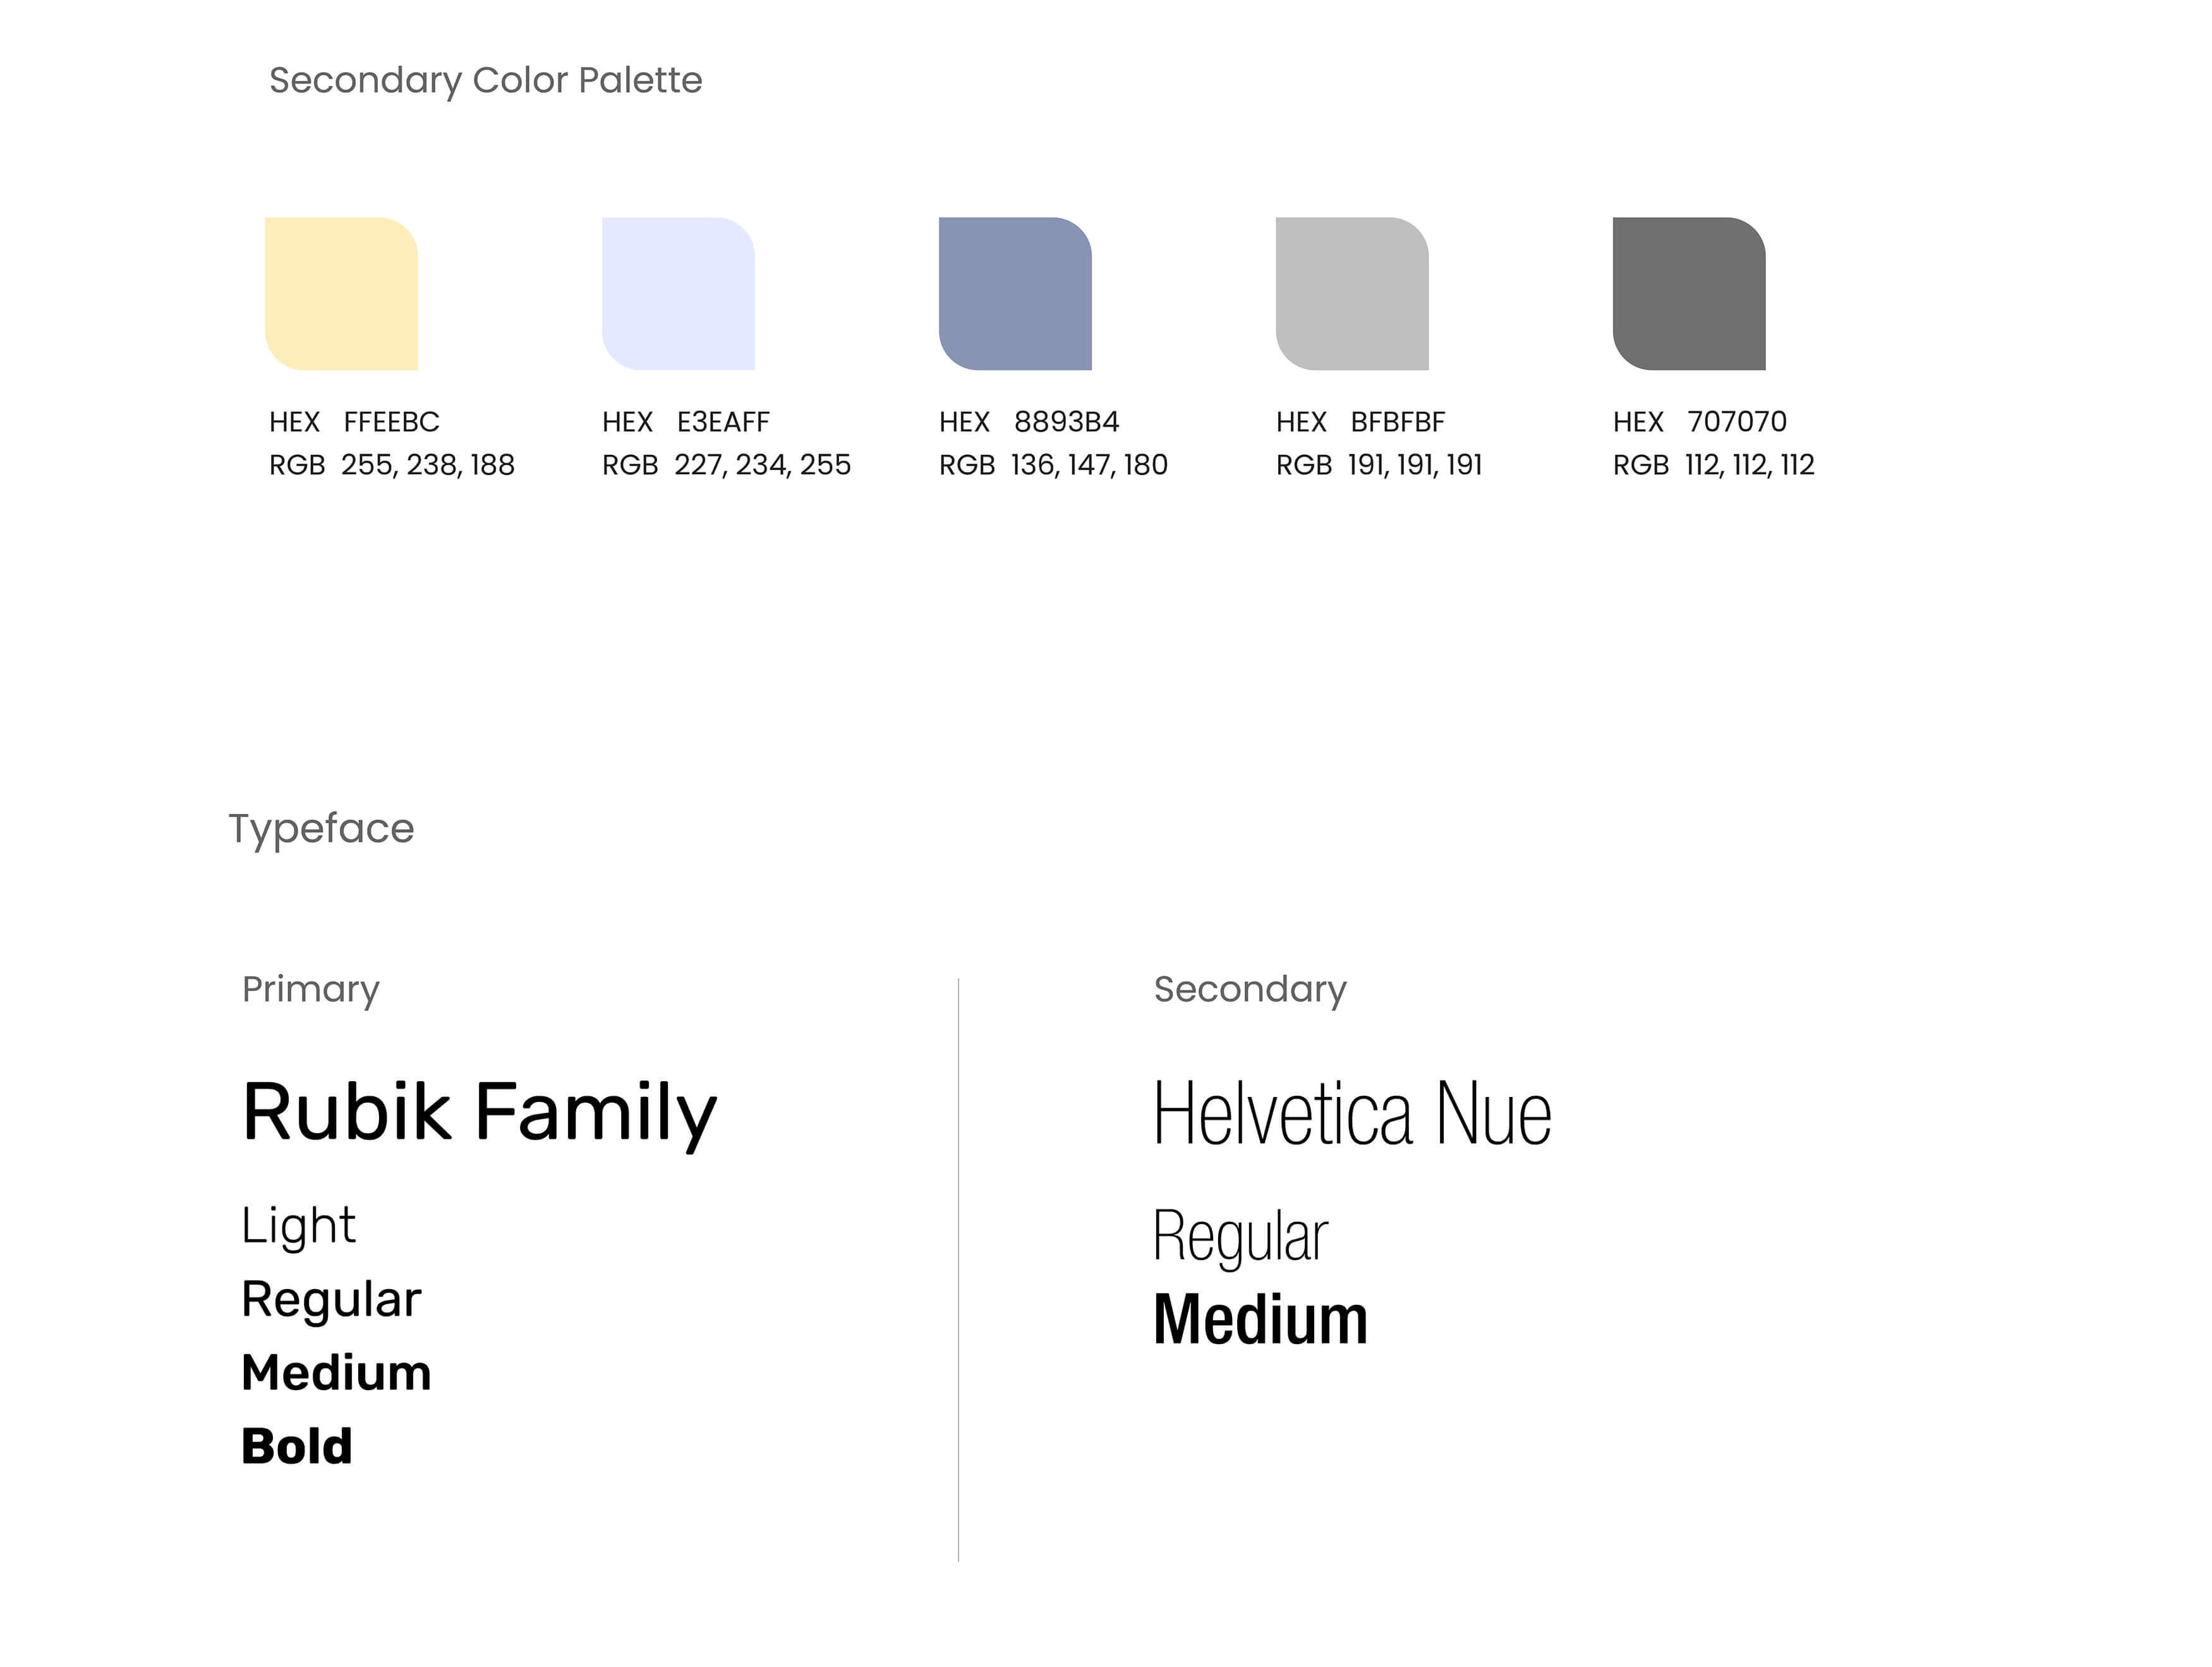Select the dark gray 707070 swatch

pos(1689,293)
